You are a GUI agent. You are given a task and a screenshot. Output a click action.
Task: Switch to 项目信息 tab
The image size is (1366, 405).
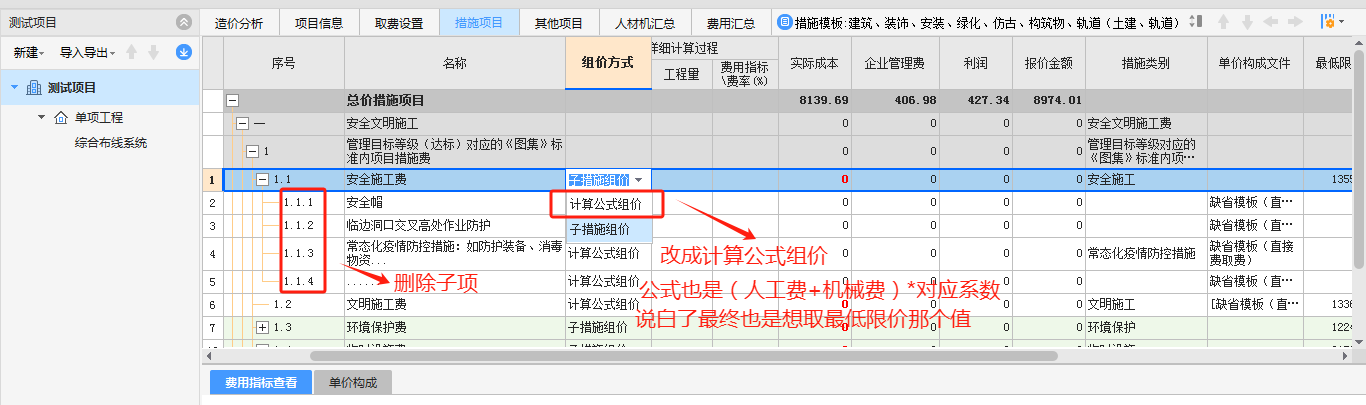tap(319, 22)
